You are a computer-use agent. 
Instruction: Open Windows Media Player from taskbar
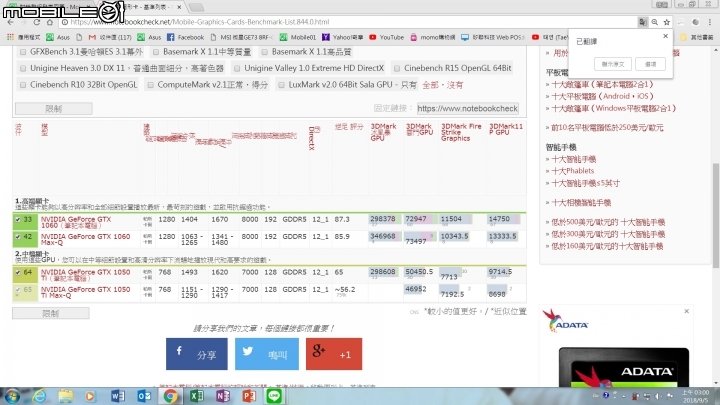[90, 396]
